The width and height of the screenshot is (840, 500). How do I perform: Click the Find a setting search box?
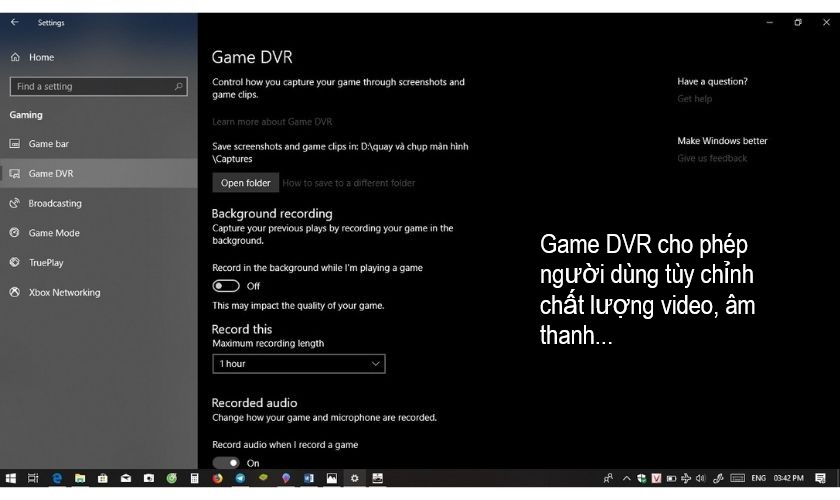[98, 87]
